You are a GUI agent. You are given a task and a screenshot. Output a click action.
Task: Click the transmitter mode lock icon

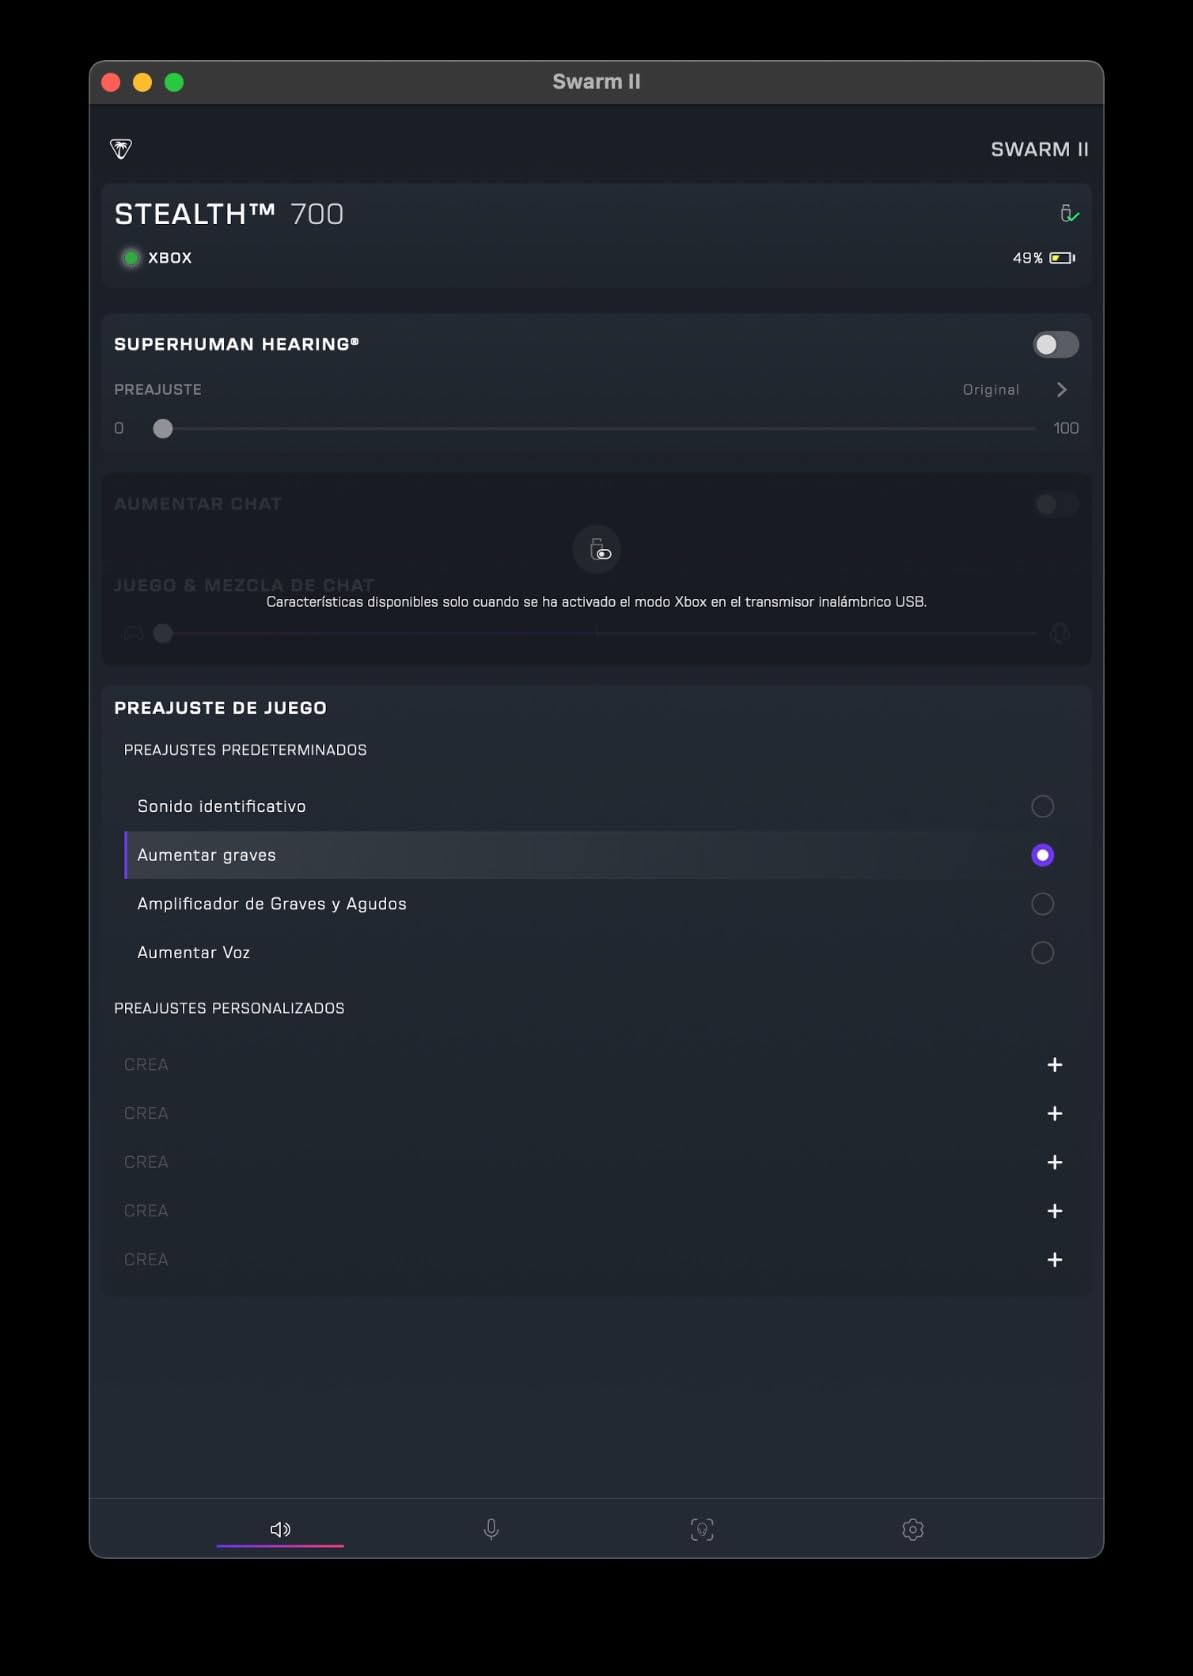pyautogui.click(x=597, y=549)
